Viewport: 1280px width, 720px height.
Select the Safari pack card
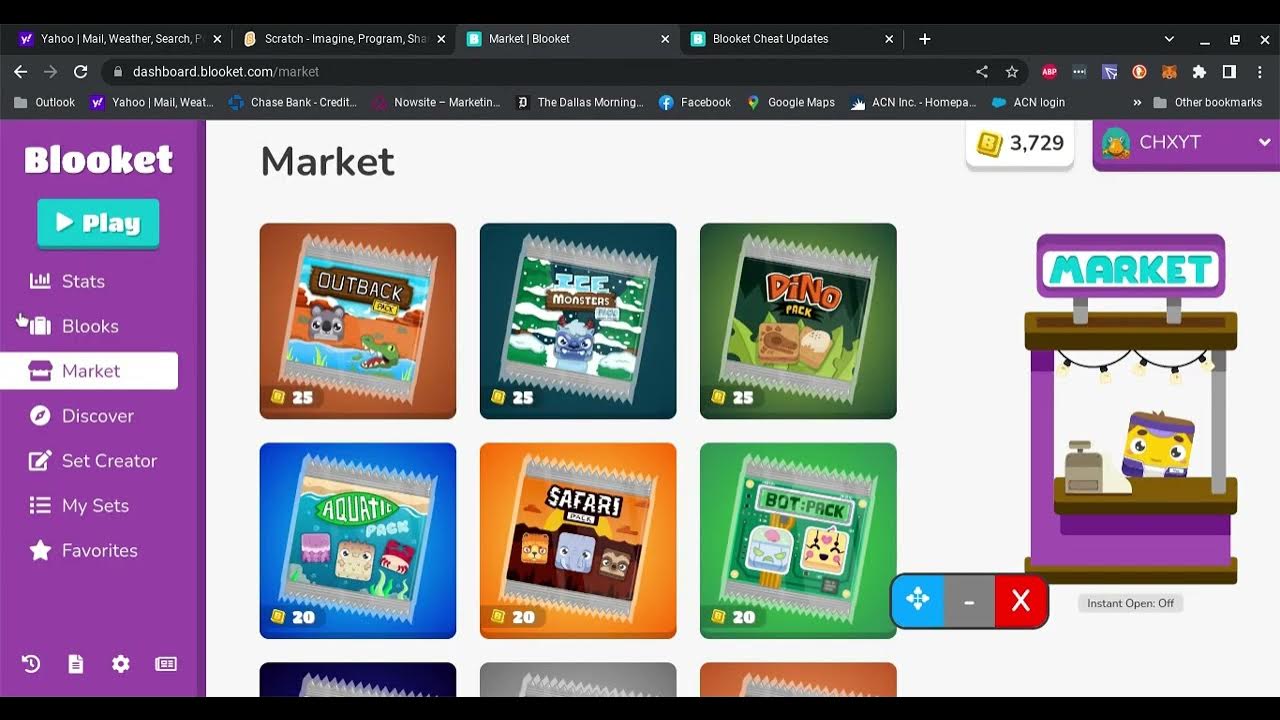click(x=578, y=541)
